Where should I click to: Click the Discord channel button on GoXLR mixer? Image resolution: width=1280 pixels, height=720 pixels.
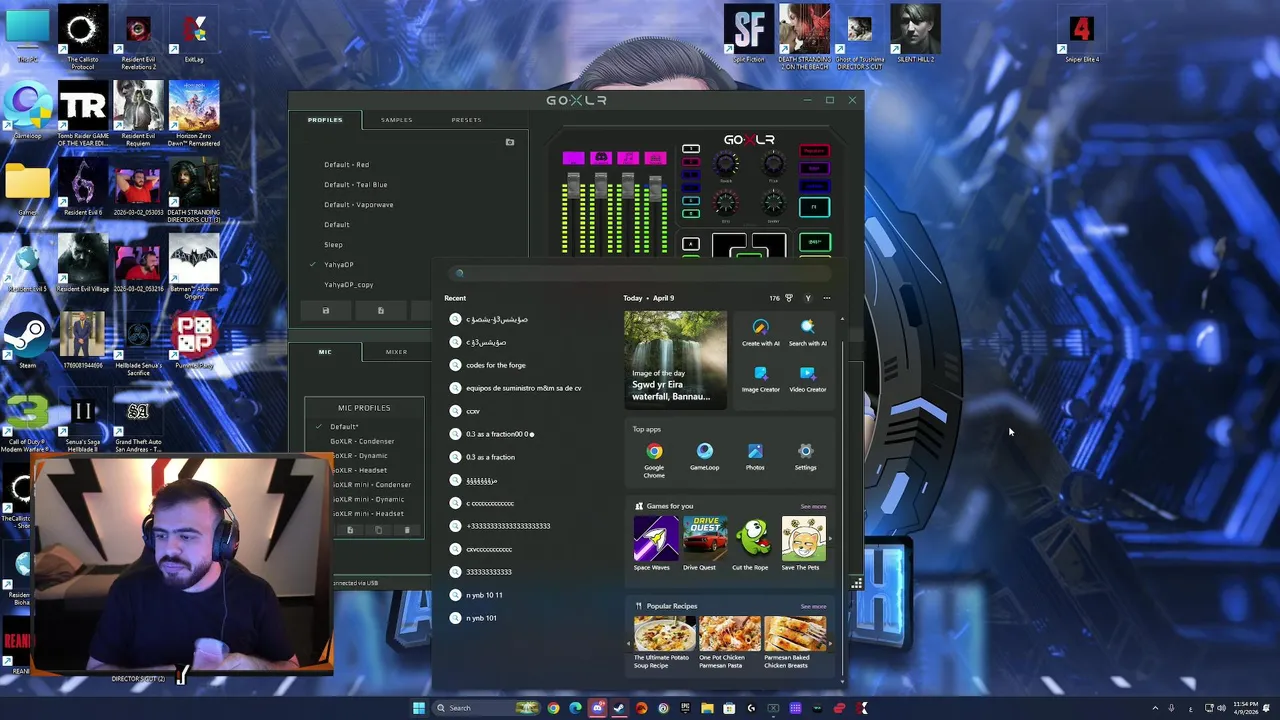[600, 158]
